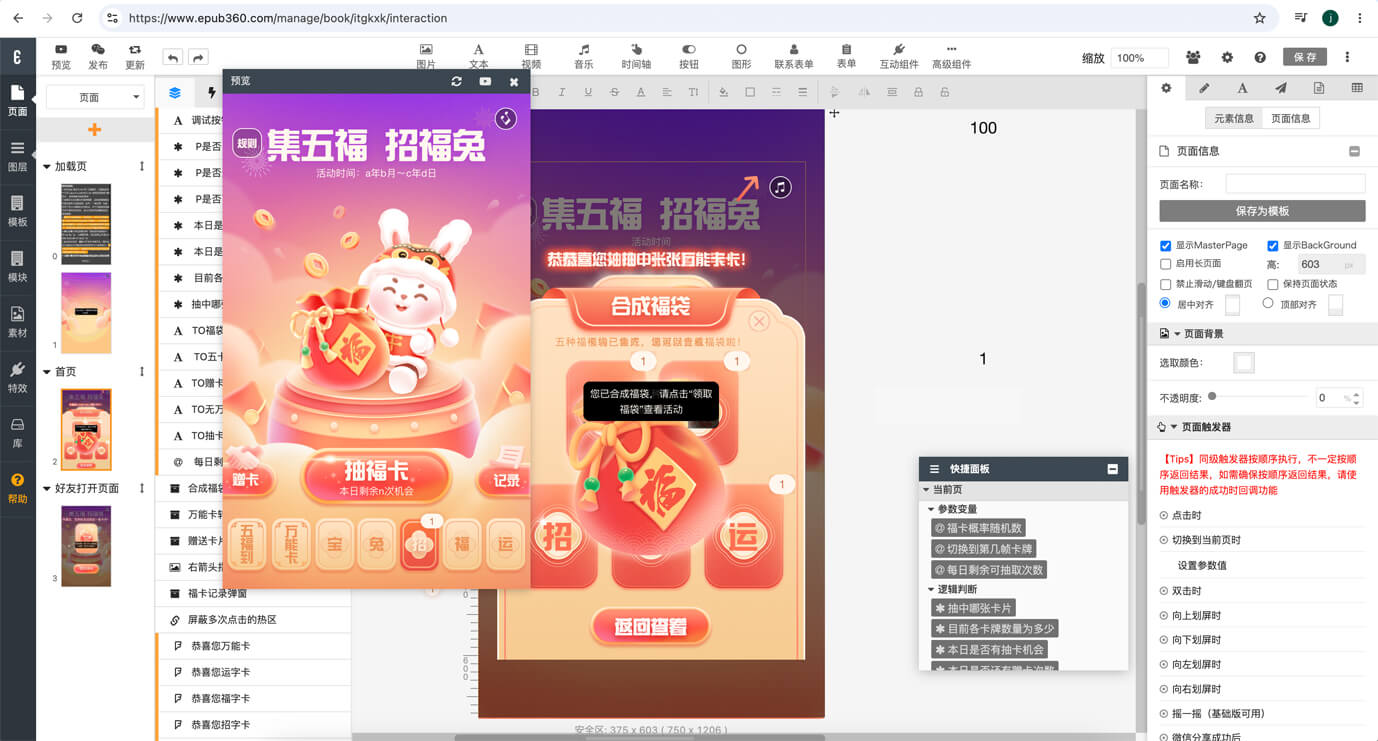Collapse the 页面背景 section
1378x741 pixels.
[x=1177, y=334]
